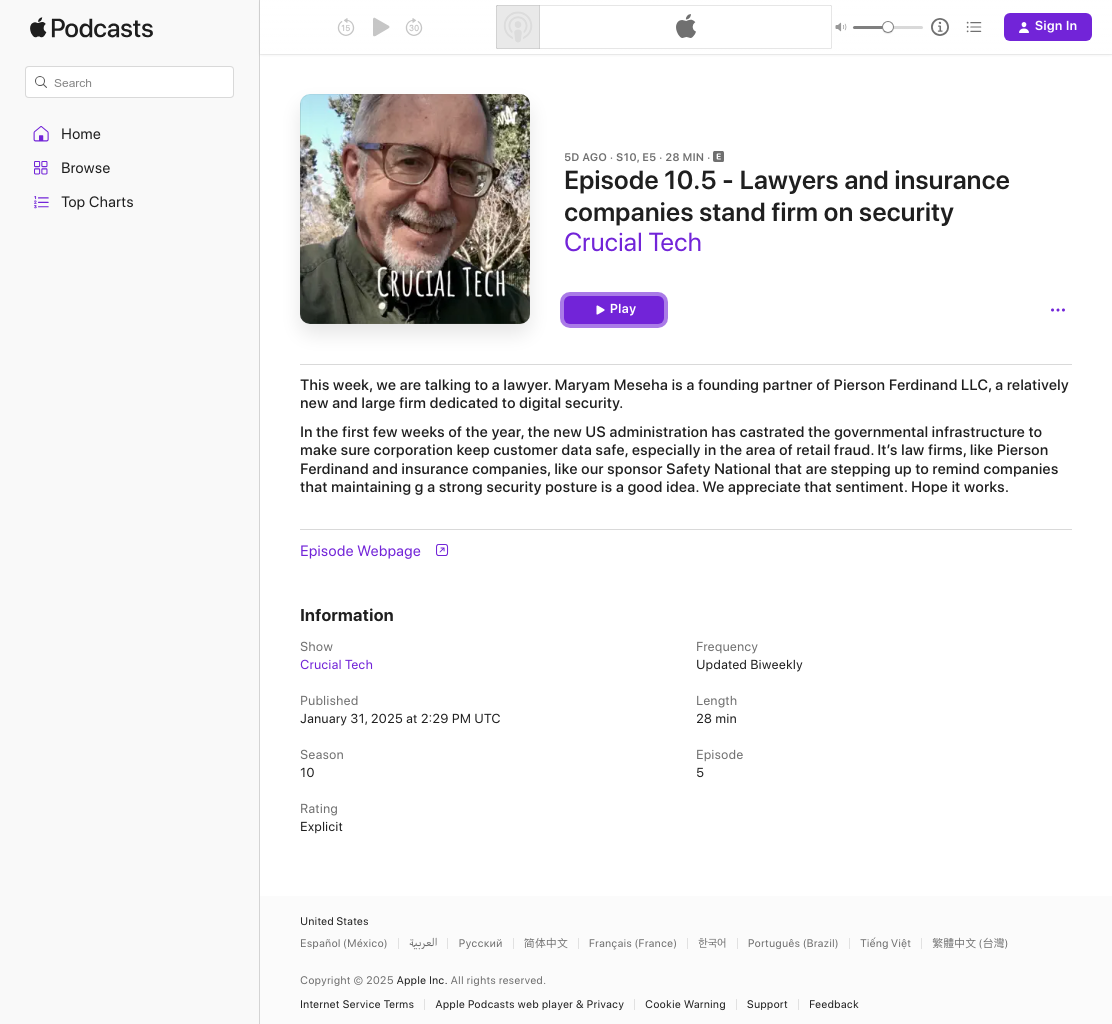
Task: Adjust the volume slider
Action: (x=887, y=27)
